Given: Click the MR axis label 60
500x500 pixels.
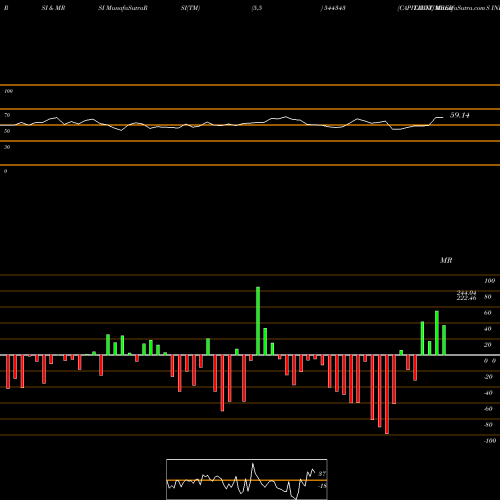Looking at the screenshot, I should pyautogui.click(x=488, y=313).
